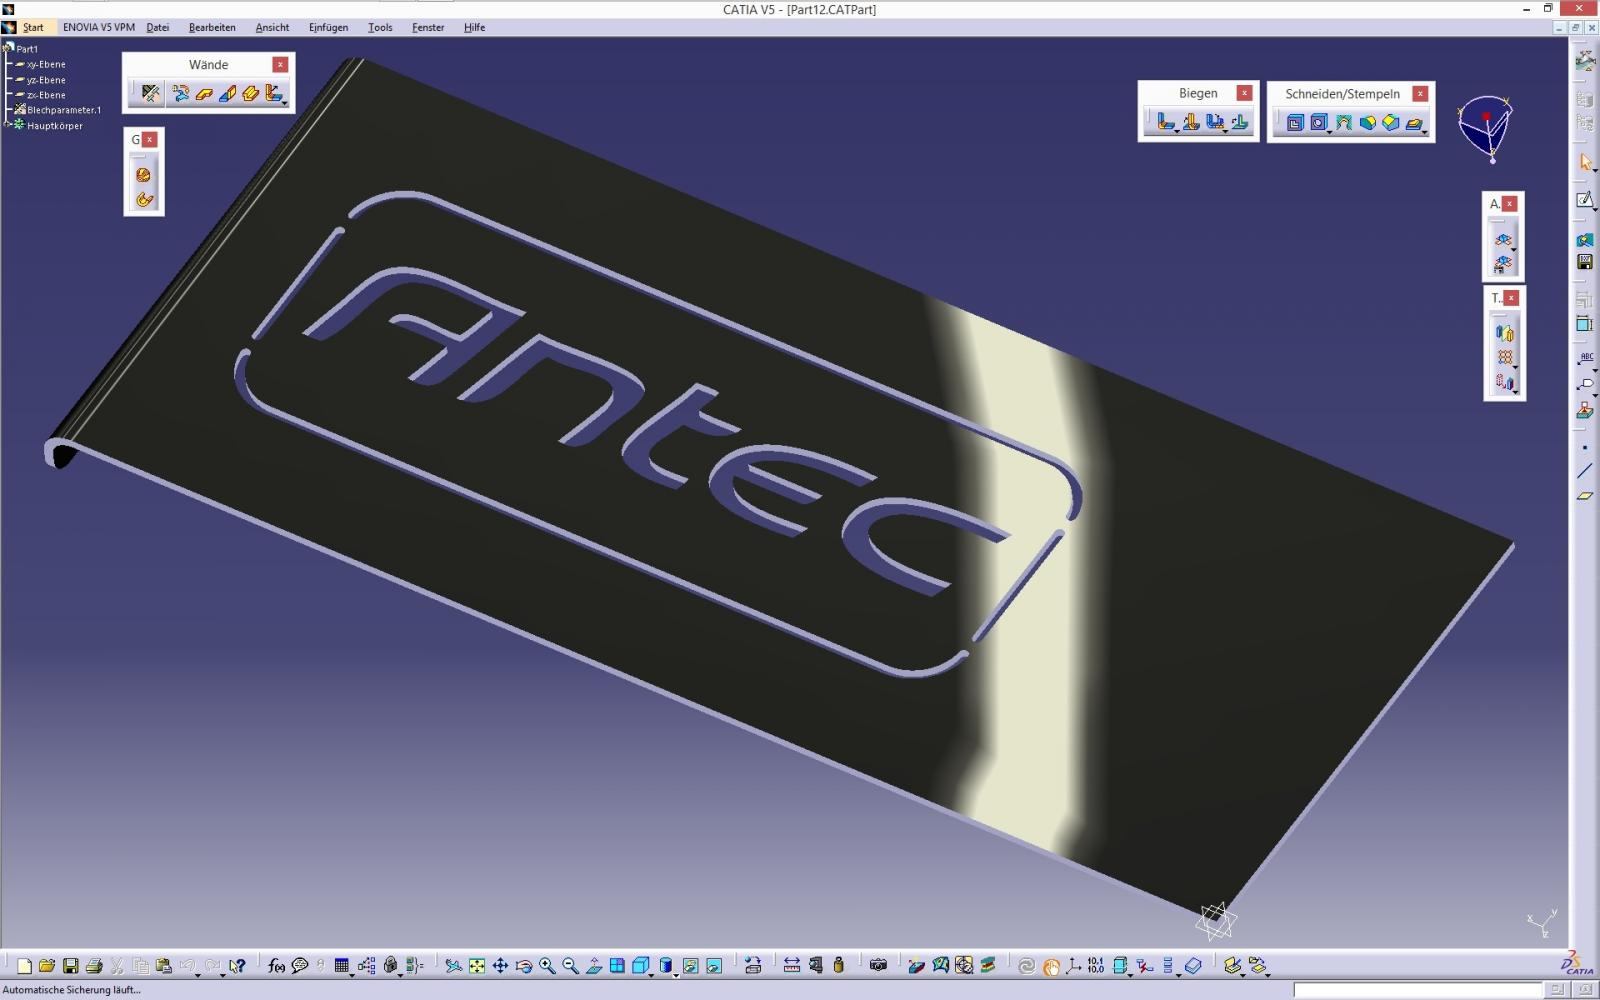
Task: Click the Swap visible space icon
Action: pos(714,966)
